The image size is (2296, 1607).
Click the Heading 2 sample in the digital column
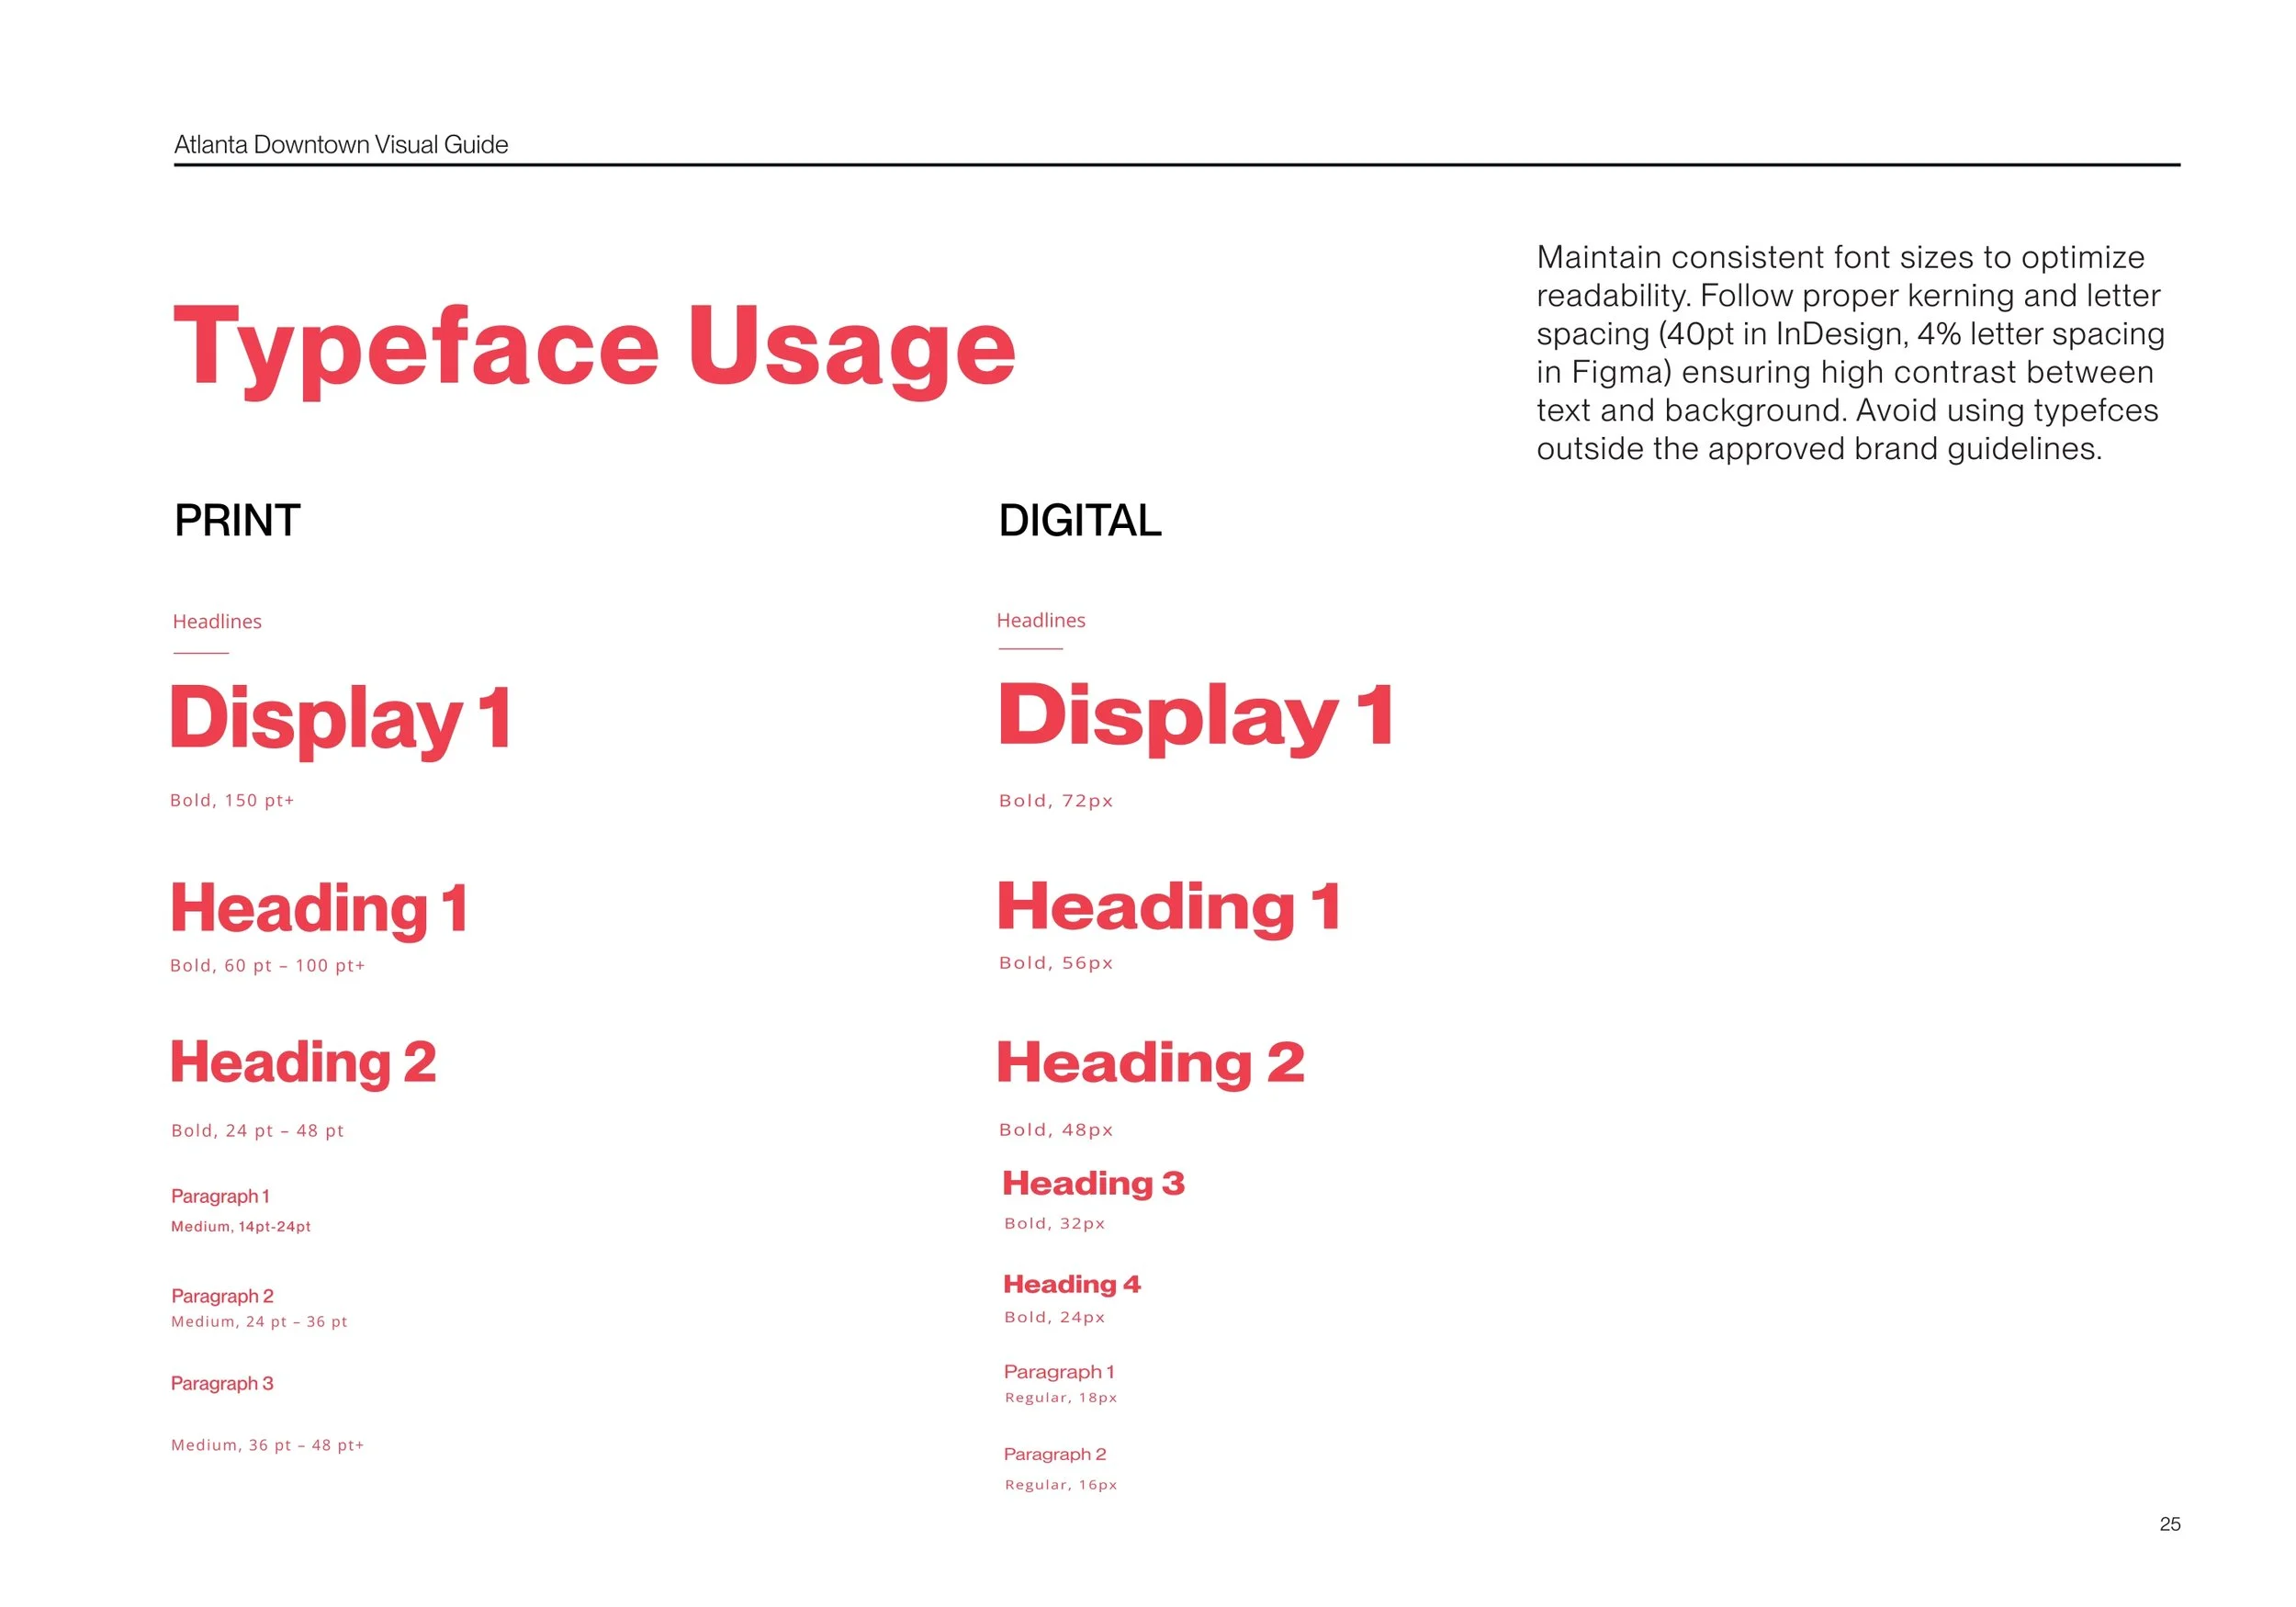click(x=1150, y=1063)
